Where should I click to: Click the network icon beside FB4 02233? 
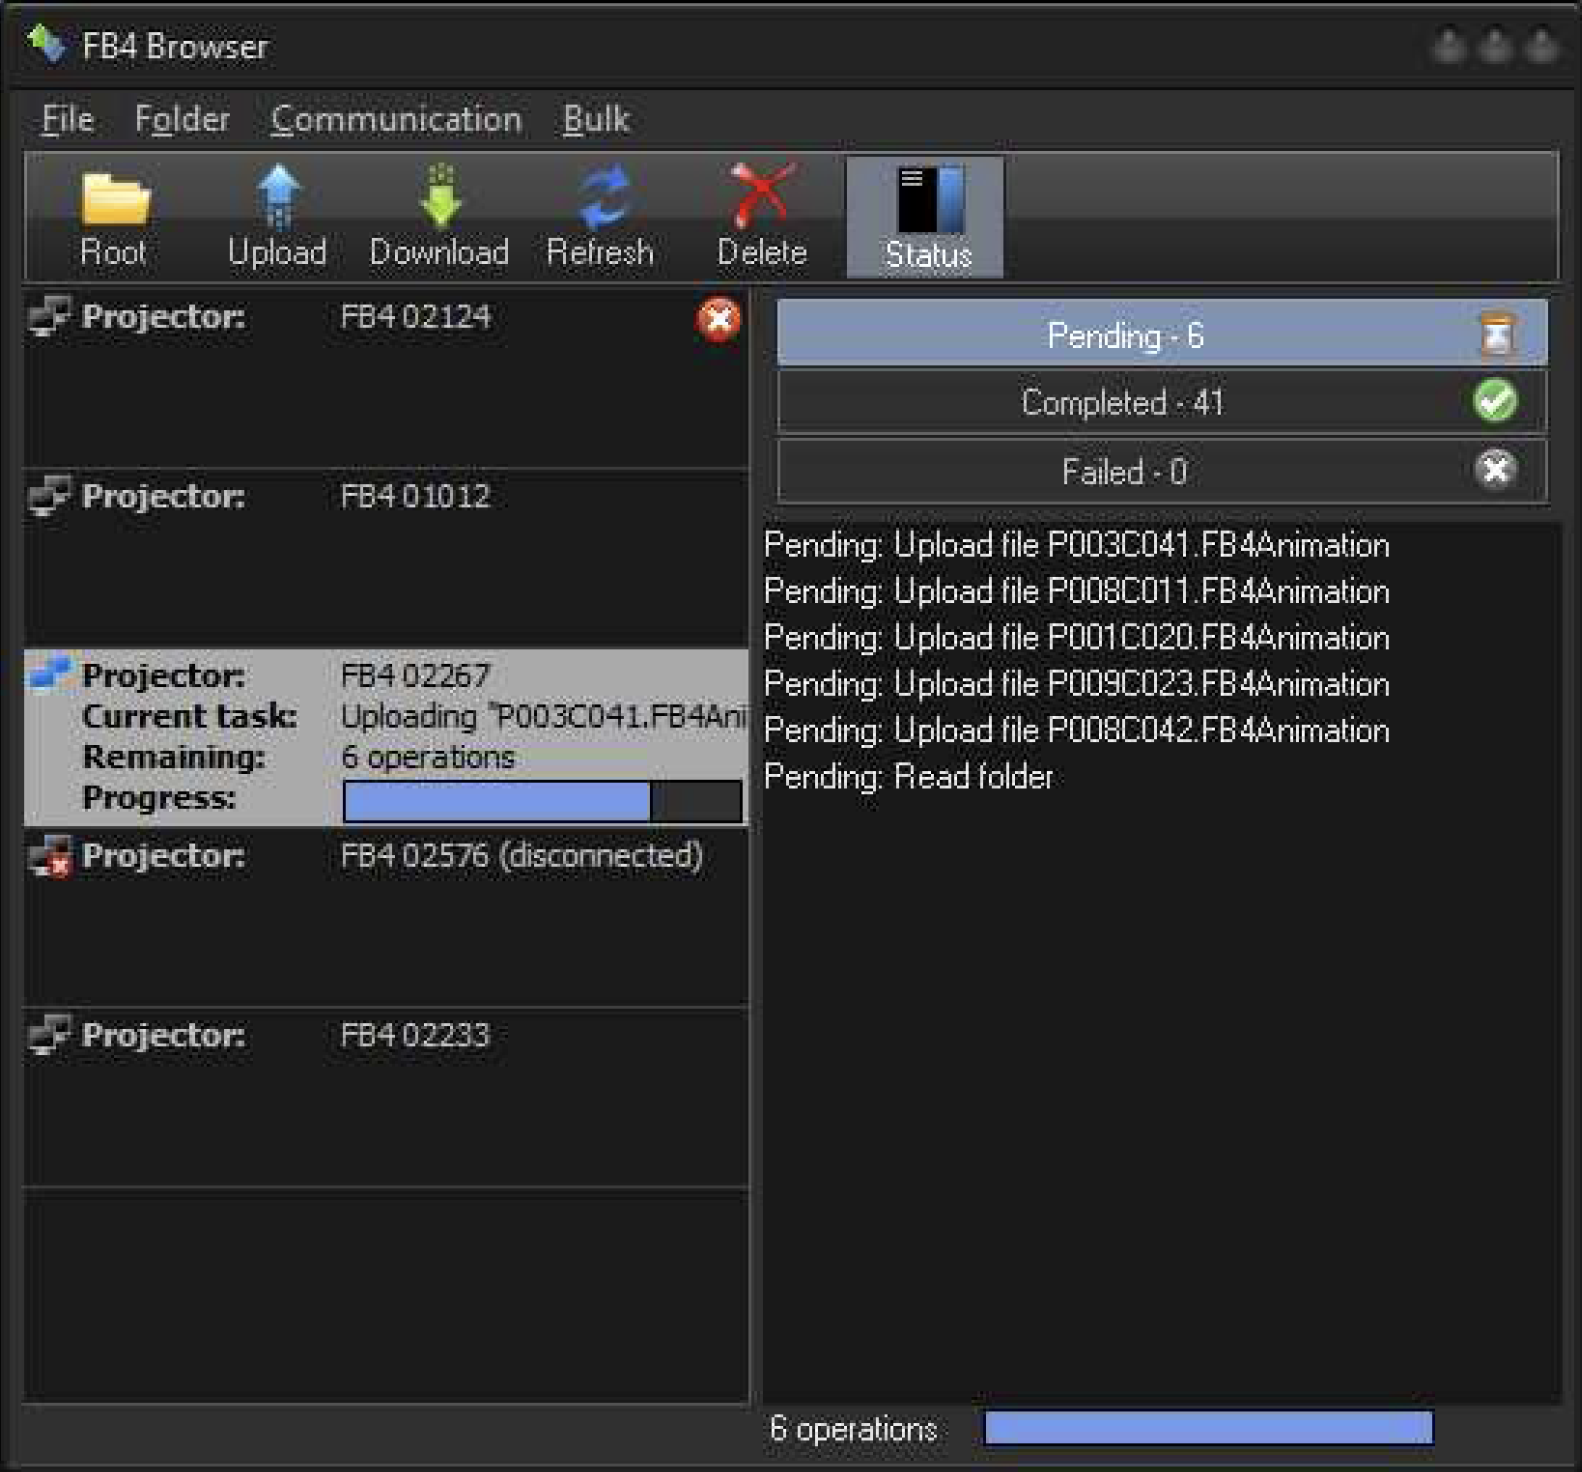click(x=50, y=1035)
